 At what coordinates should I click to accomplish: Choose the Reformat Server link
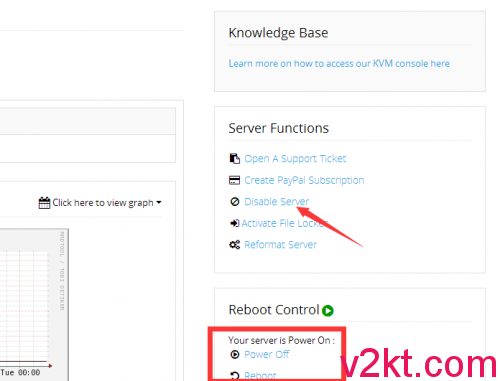(x=281, y=245)
